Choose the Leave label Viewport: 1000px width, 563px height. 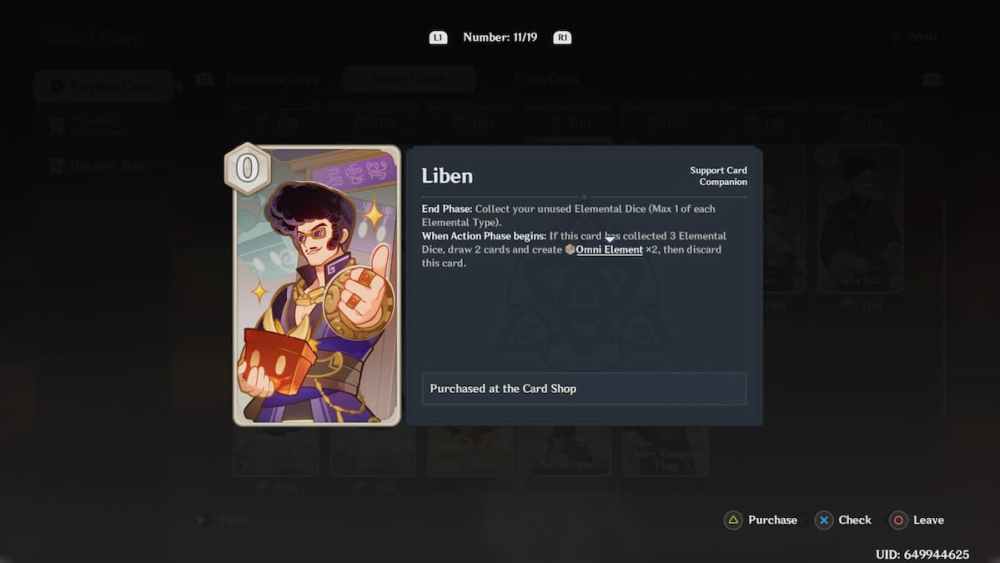(x=928, y=520)
